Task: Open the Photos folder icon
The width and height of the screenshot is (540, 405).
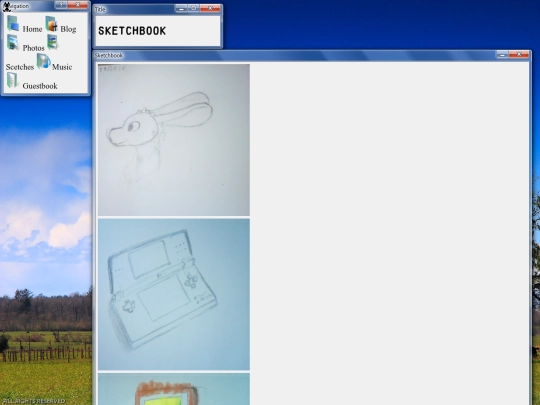Action: (x=13, y=42)
